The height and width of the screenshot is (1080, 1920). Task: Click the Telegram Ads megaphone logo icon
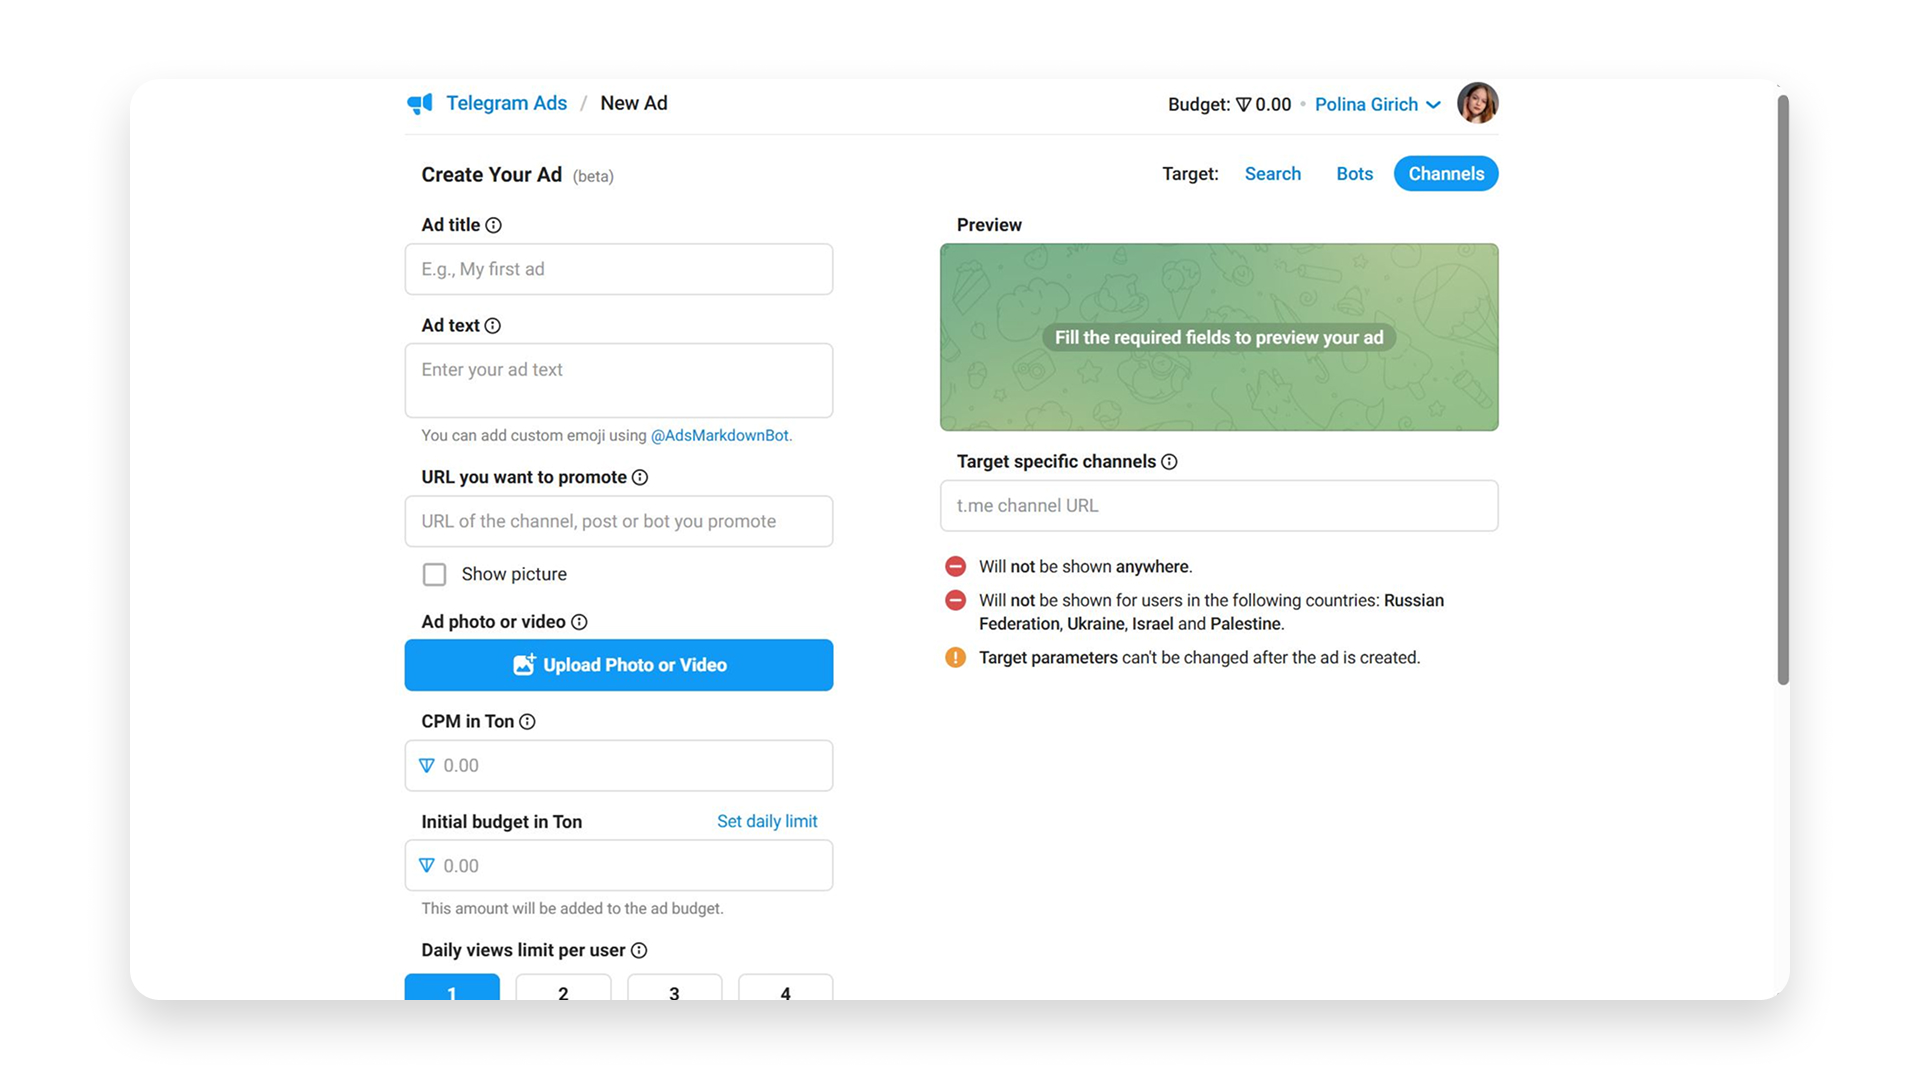click(x=420, y=103)
